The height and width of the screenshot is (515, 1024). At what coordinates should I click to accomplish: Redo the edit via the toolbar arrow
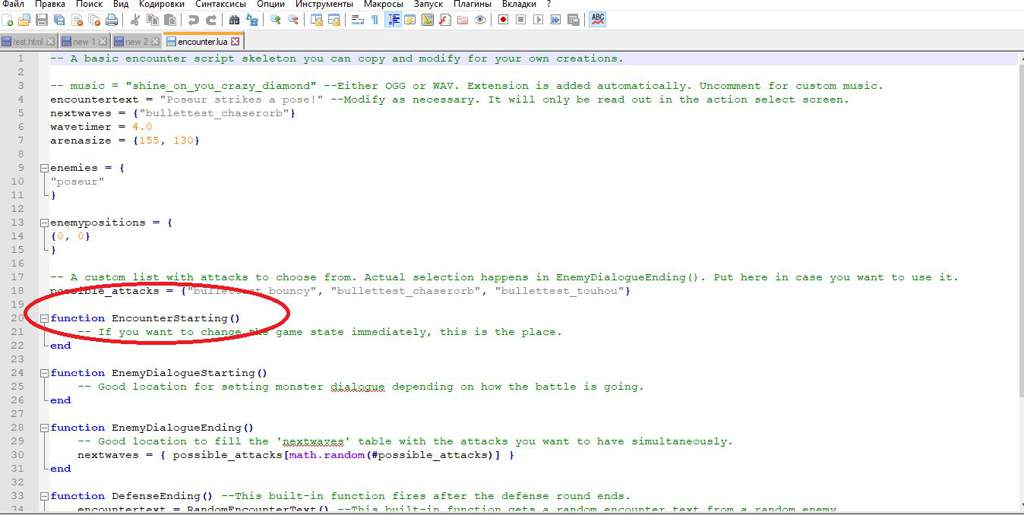tap(211, 20)
